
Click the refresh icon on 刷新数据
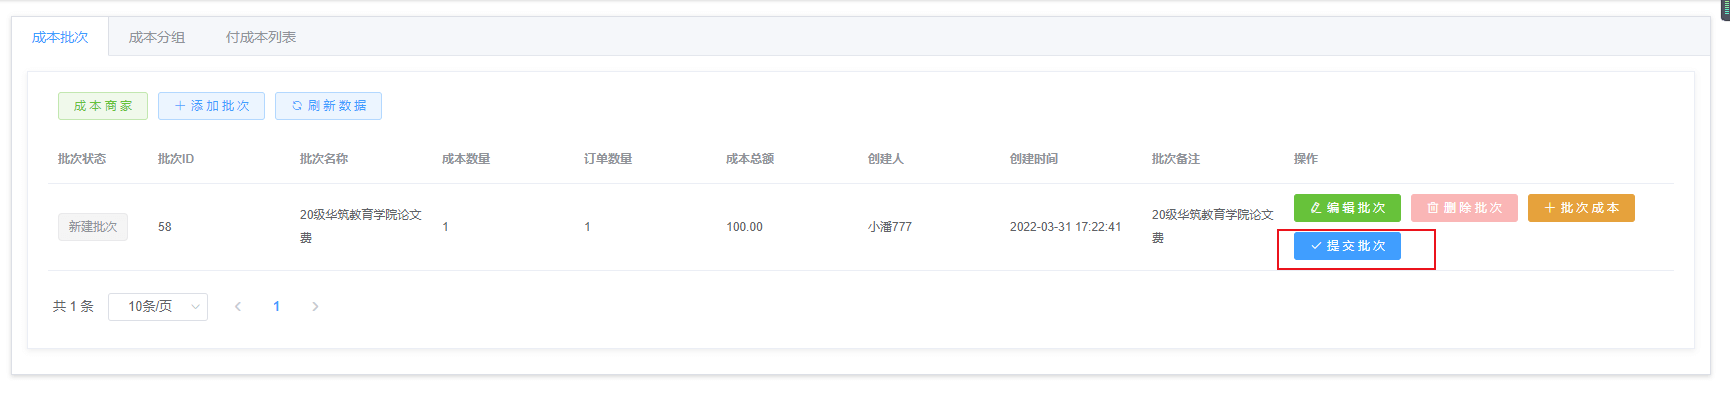click(x=297, y=106)
